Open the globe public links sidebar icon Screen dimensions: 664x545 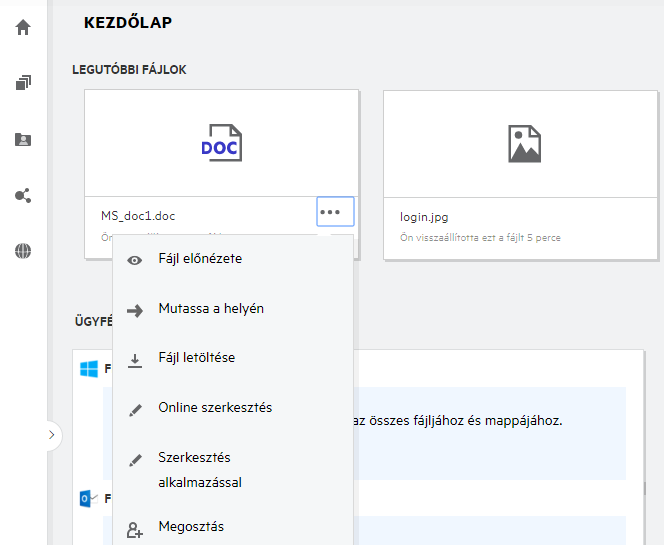coord(23,251)
